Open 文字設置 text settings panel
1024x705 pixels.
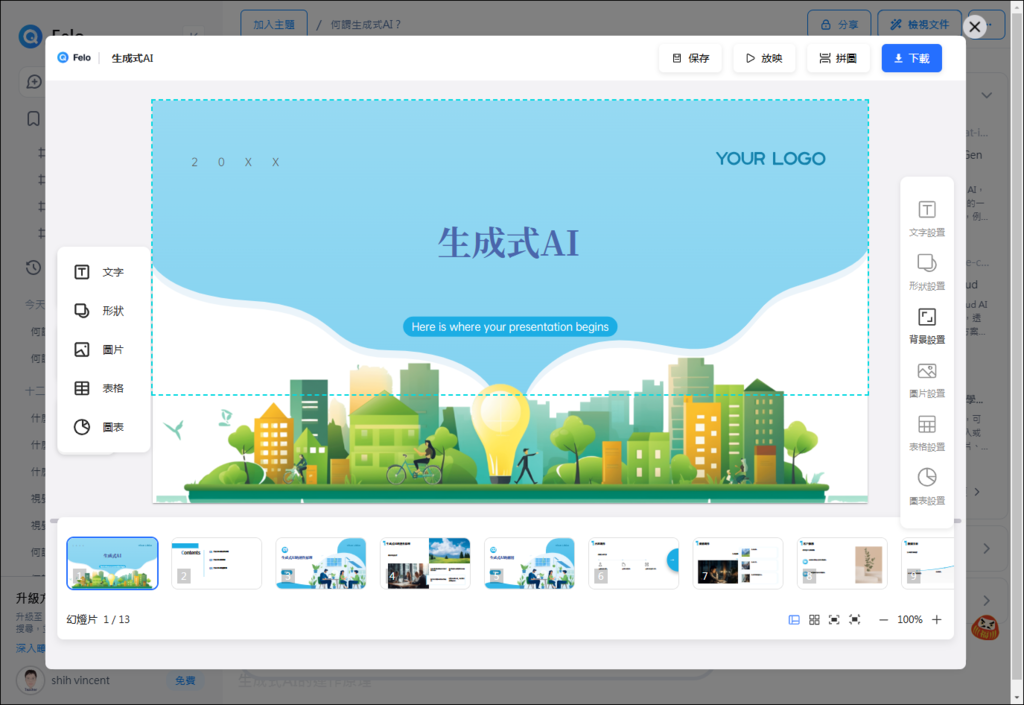[x=927, y=219]
